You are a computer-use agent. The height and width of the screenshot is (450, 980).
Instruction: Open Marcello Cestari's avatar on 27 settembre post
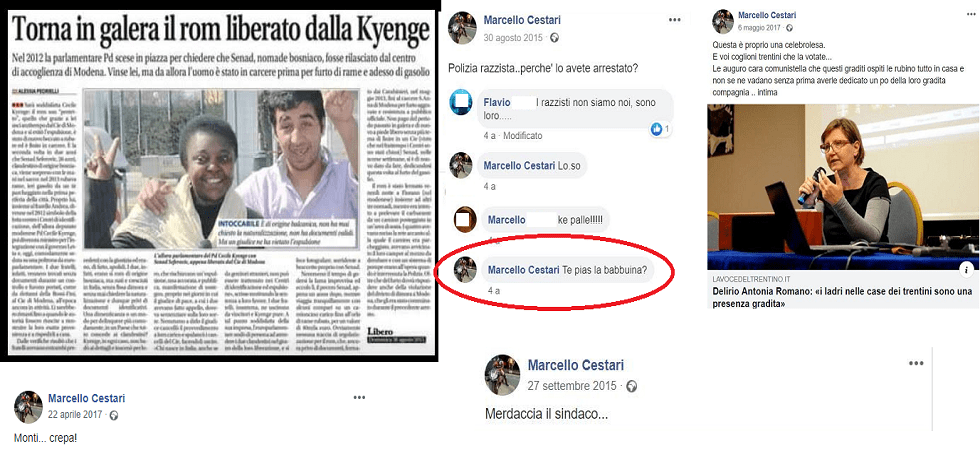(502, 376)
